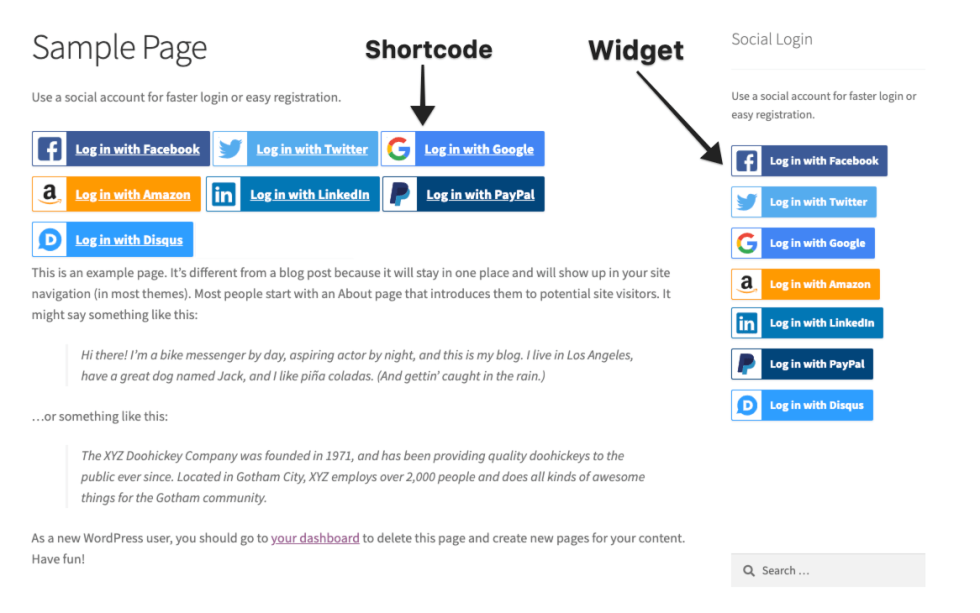Click the 'Log in with Twitter' shortcode text link

click(312, 149)
